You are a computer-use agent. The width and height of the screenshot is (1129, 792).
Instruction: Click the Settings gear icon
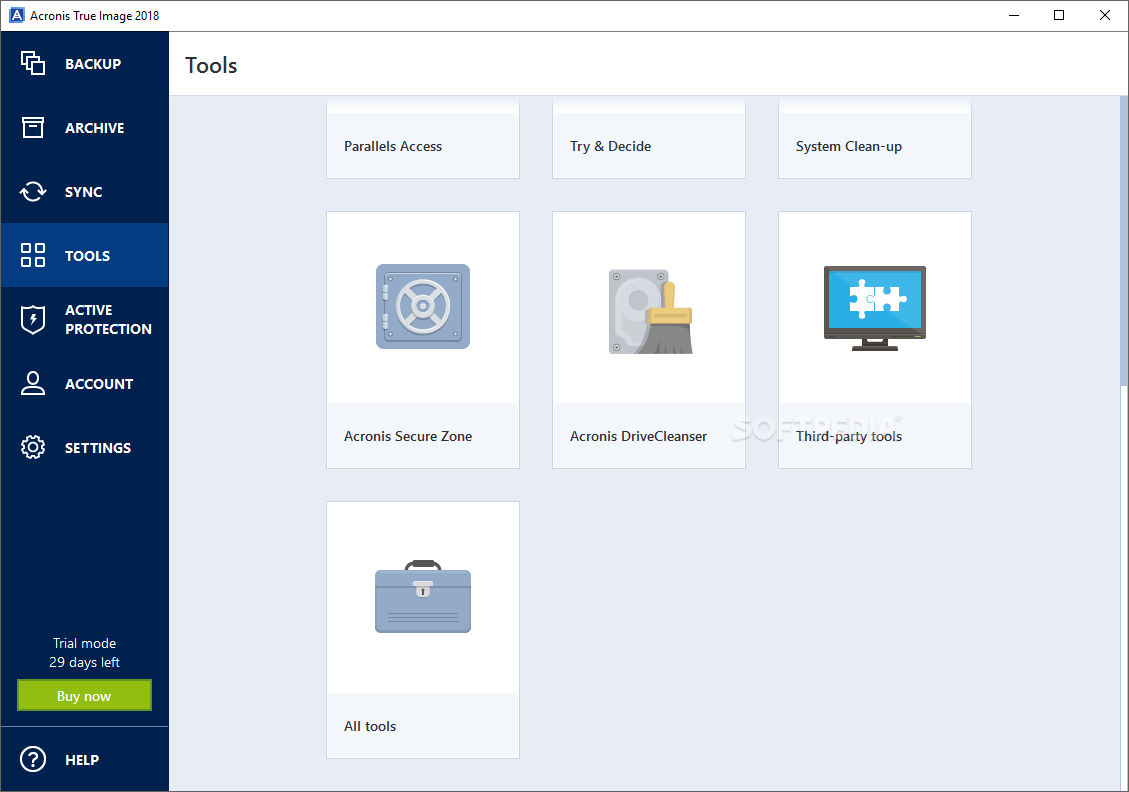32,447
